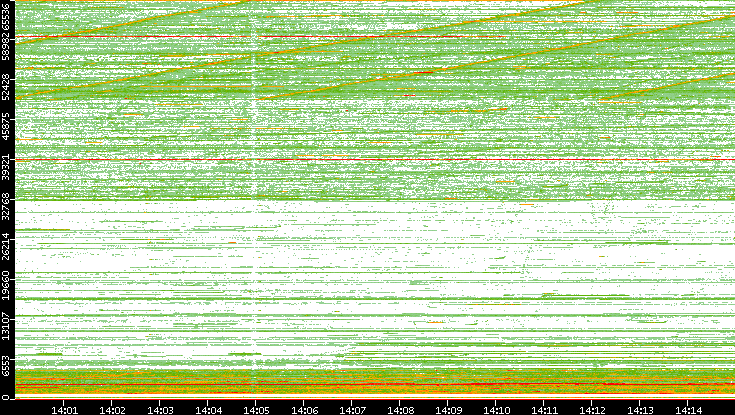Viewport: 735px width, 415px height.
Task: Select the 14:04 time axis label
Action: pos(209,410)
